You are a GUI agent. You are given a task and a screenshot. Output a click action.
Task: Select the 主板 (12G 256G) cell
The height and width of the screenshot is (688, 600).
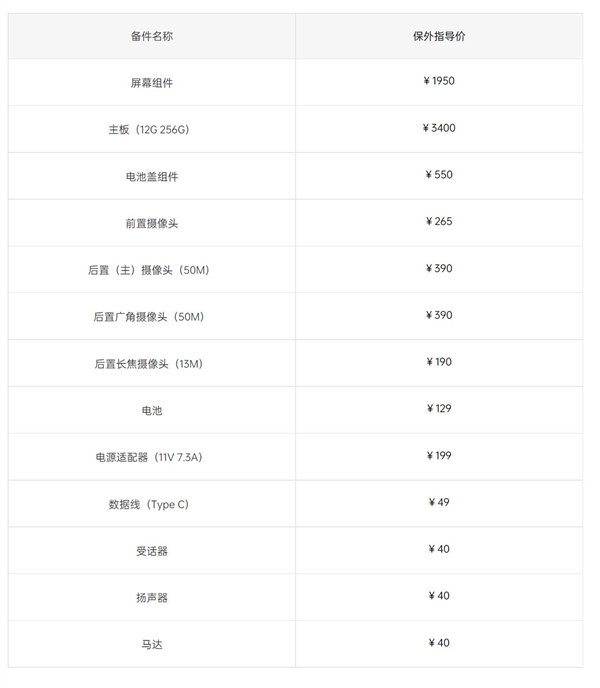(152, 130)
